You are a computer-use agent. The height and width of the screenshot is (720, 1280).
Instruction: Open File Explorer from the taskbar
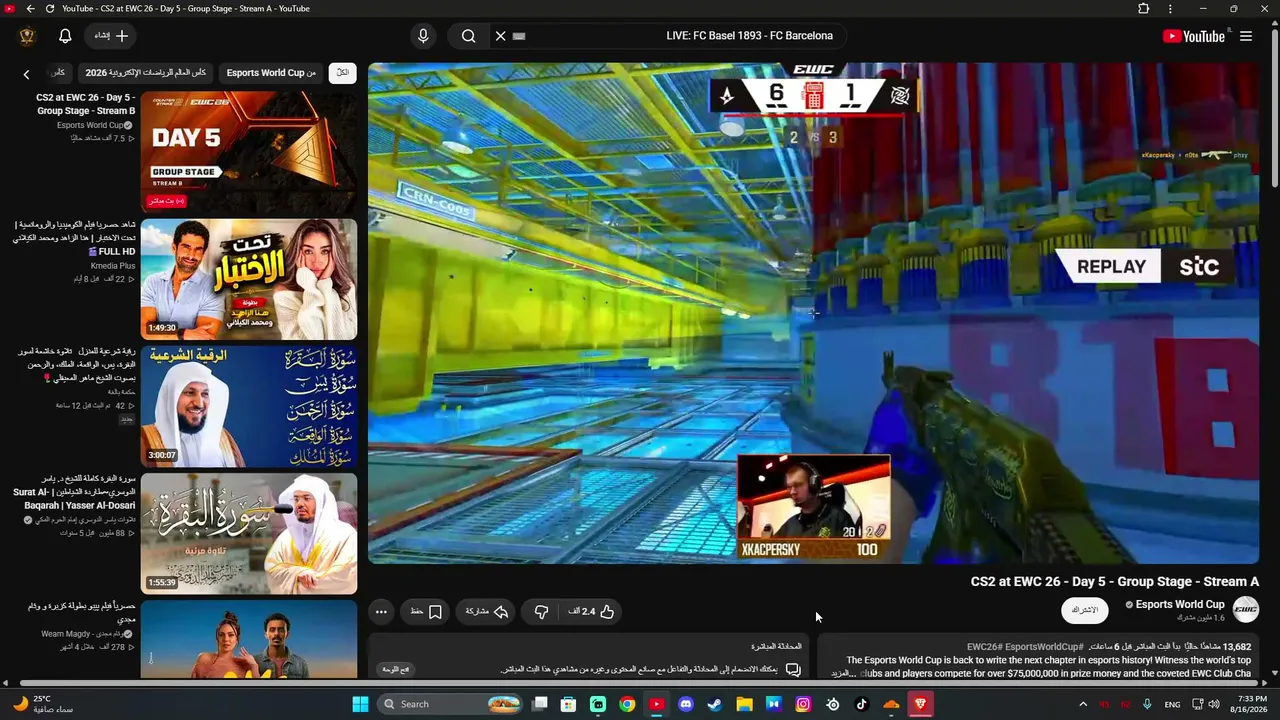click(744, 704)
